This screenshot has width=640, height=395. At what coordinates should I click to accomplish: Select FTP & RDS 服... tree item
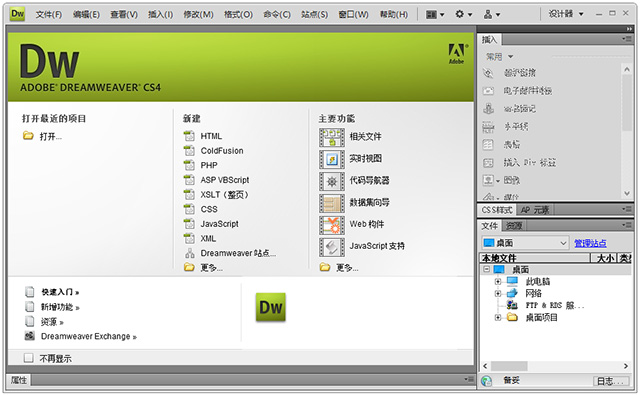pyautogui.click(x=554, y=305)
